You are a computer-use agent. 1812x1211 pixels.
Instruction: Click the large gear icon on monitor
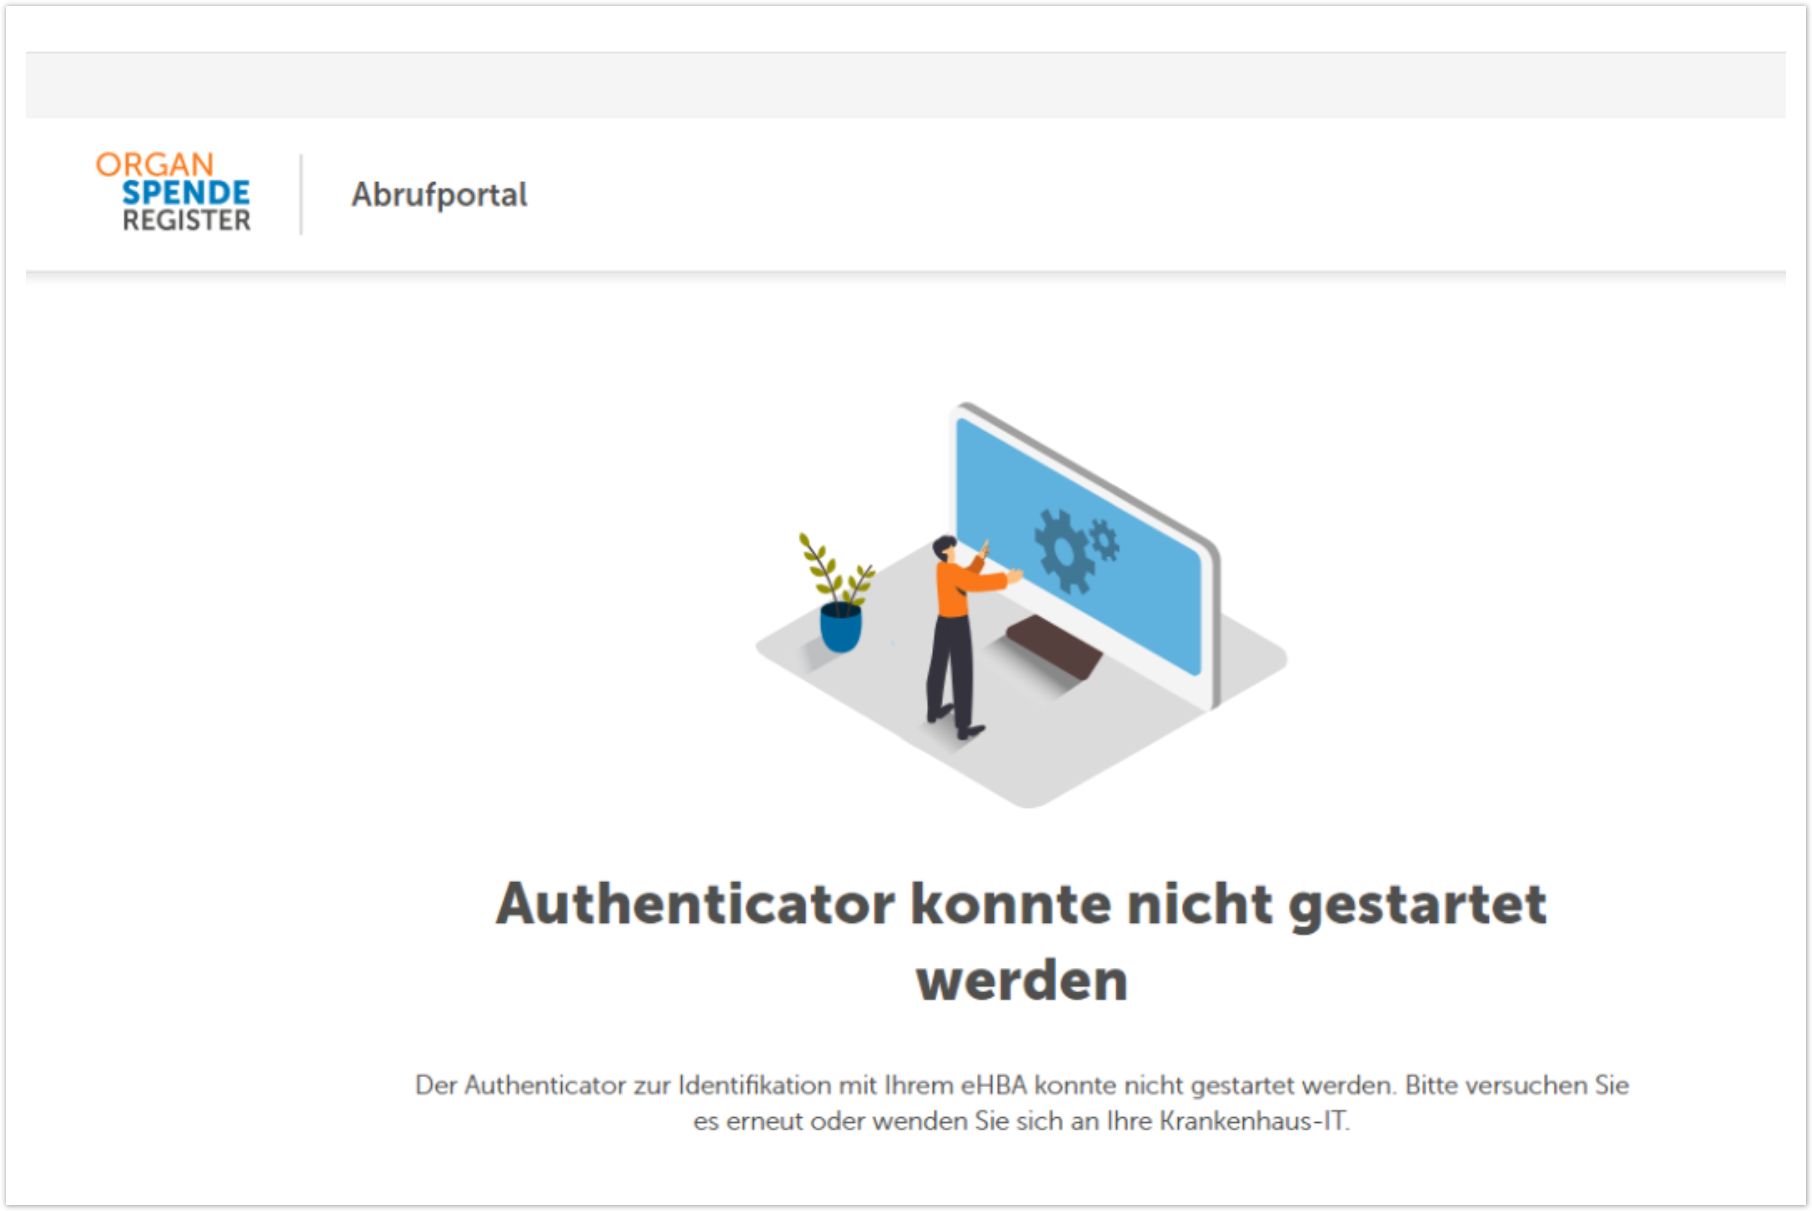coord(1063,551)
